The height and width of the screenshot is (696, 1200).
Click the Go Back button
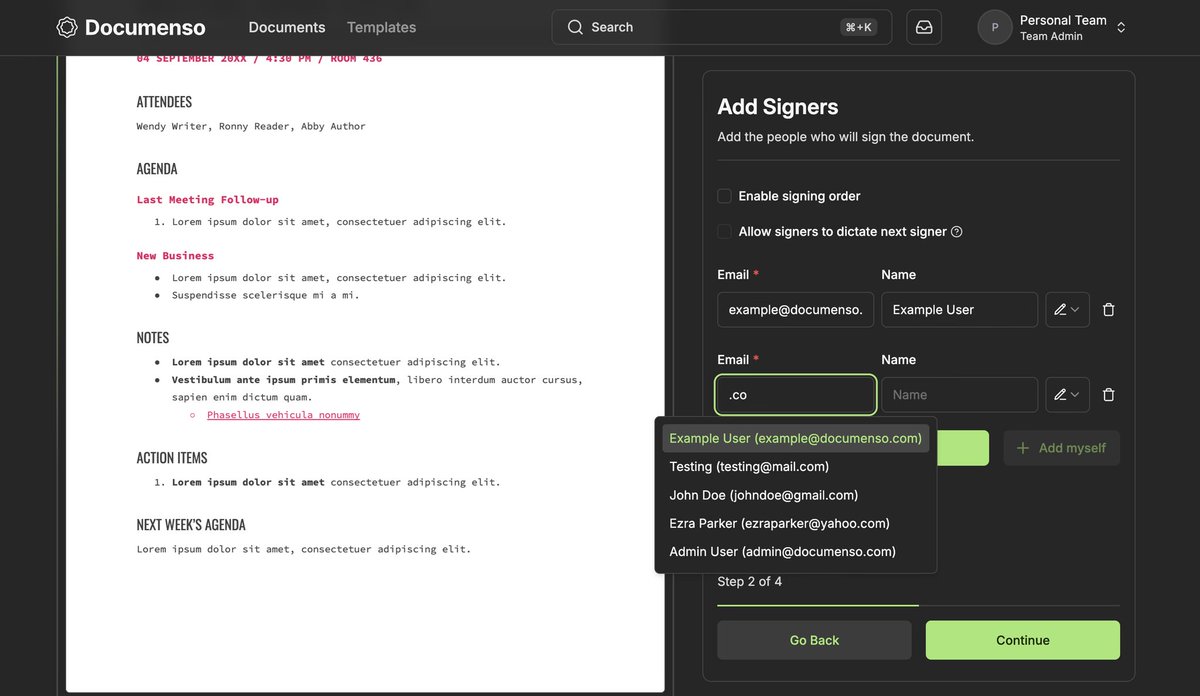pos(814,640)
